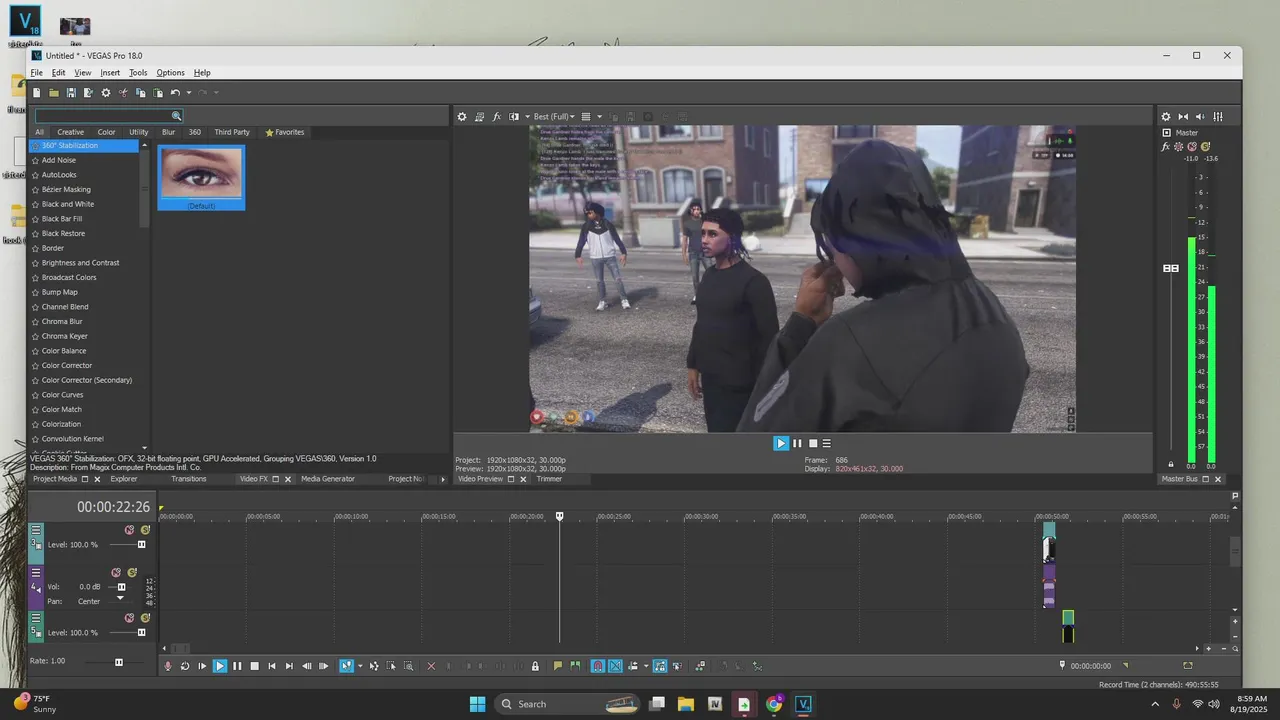
Task: Undo the last action
Action: coord(175,93)
